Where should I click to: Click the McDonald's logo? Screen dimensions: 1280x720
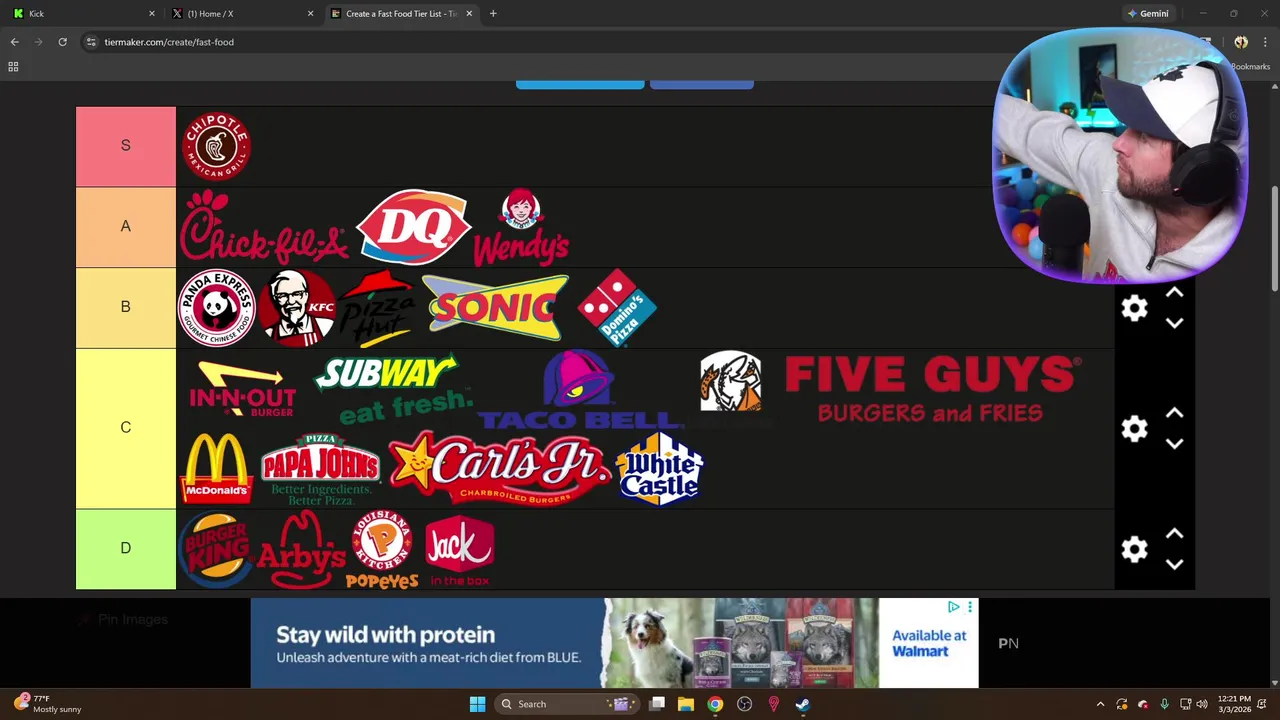(x=217, y=468)
